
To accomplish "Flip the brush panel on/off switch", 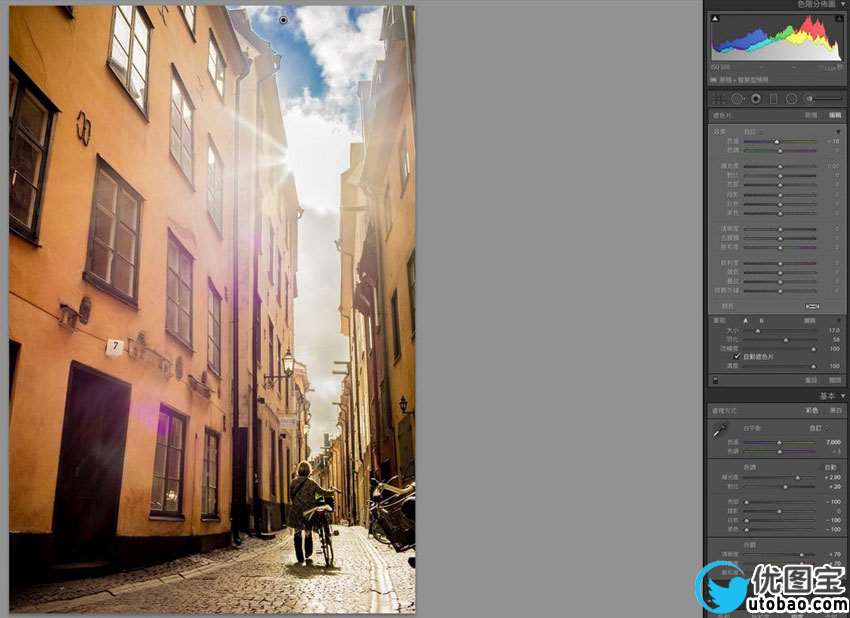I will point(716,380).
